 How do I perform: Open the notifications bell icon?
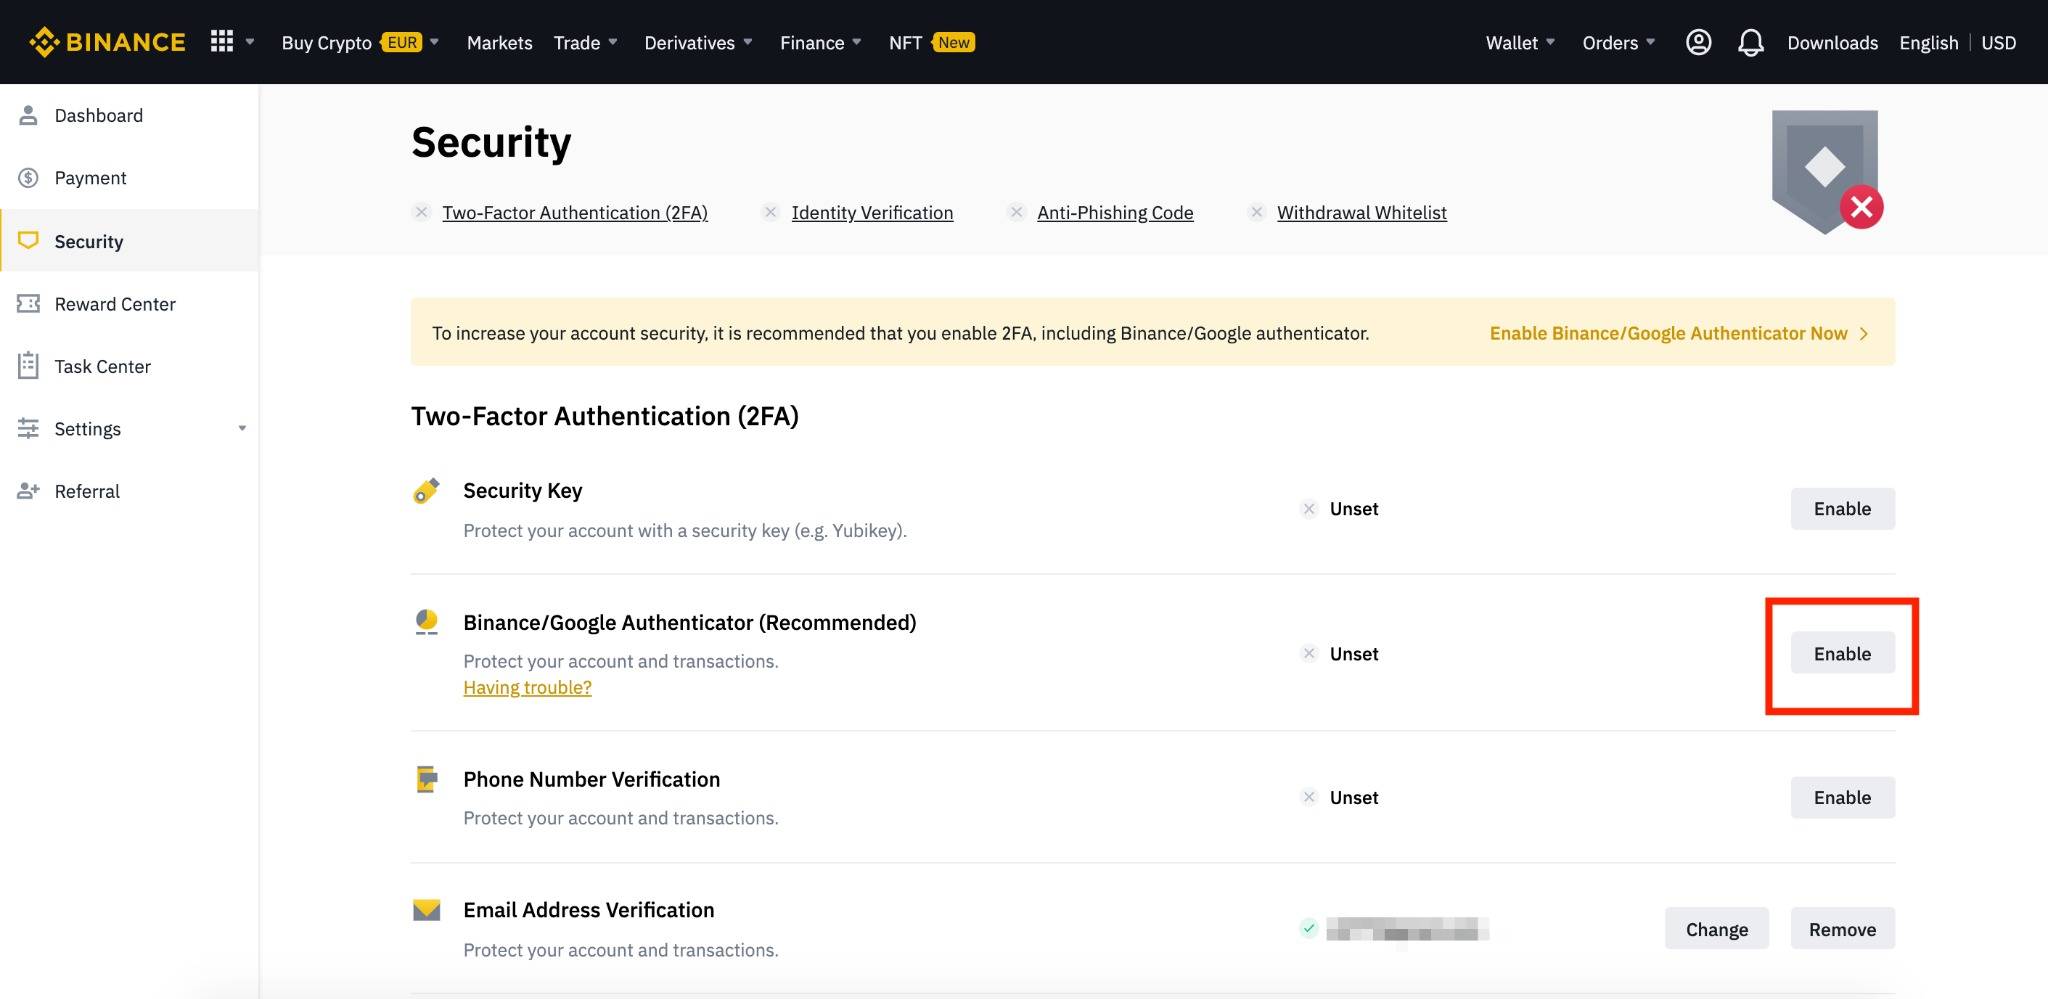[1750, 42]
